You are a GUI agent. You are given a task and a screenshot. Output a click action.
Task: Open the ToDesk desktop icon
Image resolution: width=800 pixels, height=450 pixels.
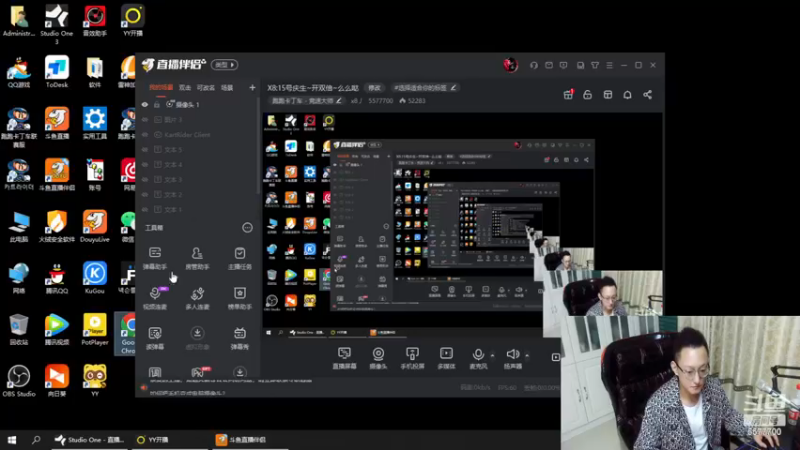(x=57, y=72)
